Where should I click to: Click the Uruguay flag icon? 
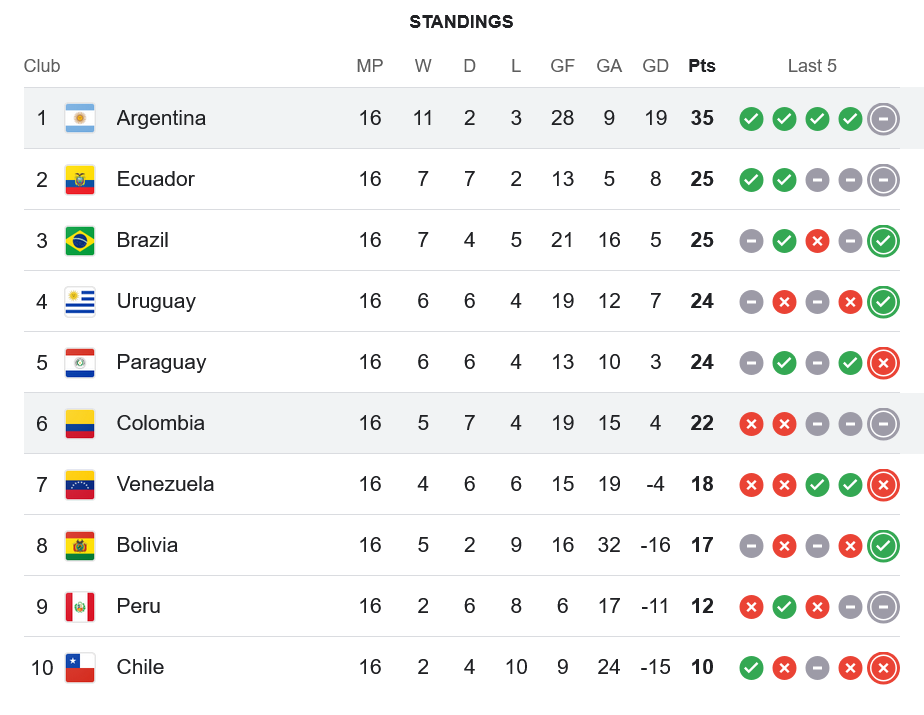pos(80,301)
